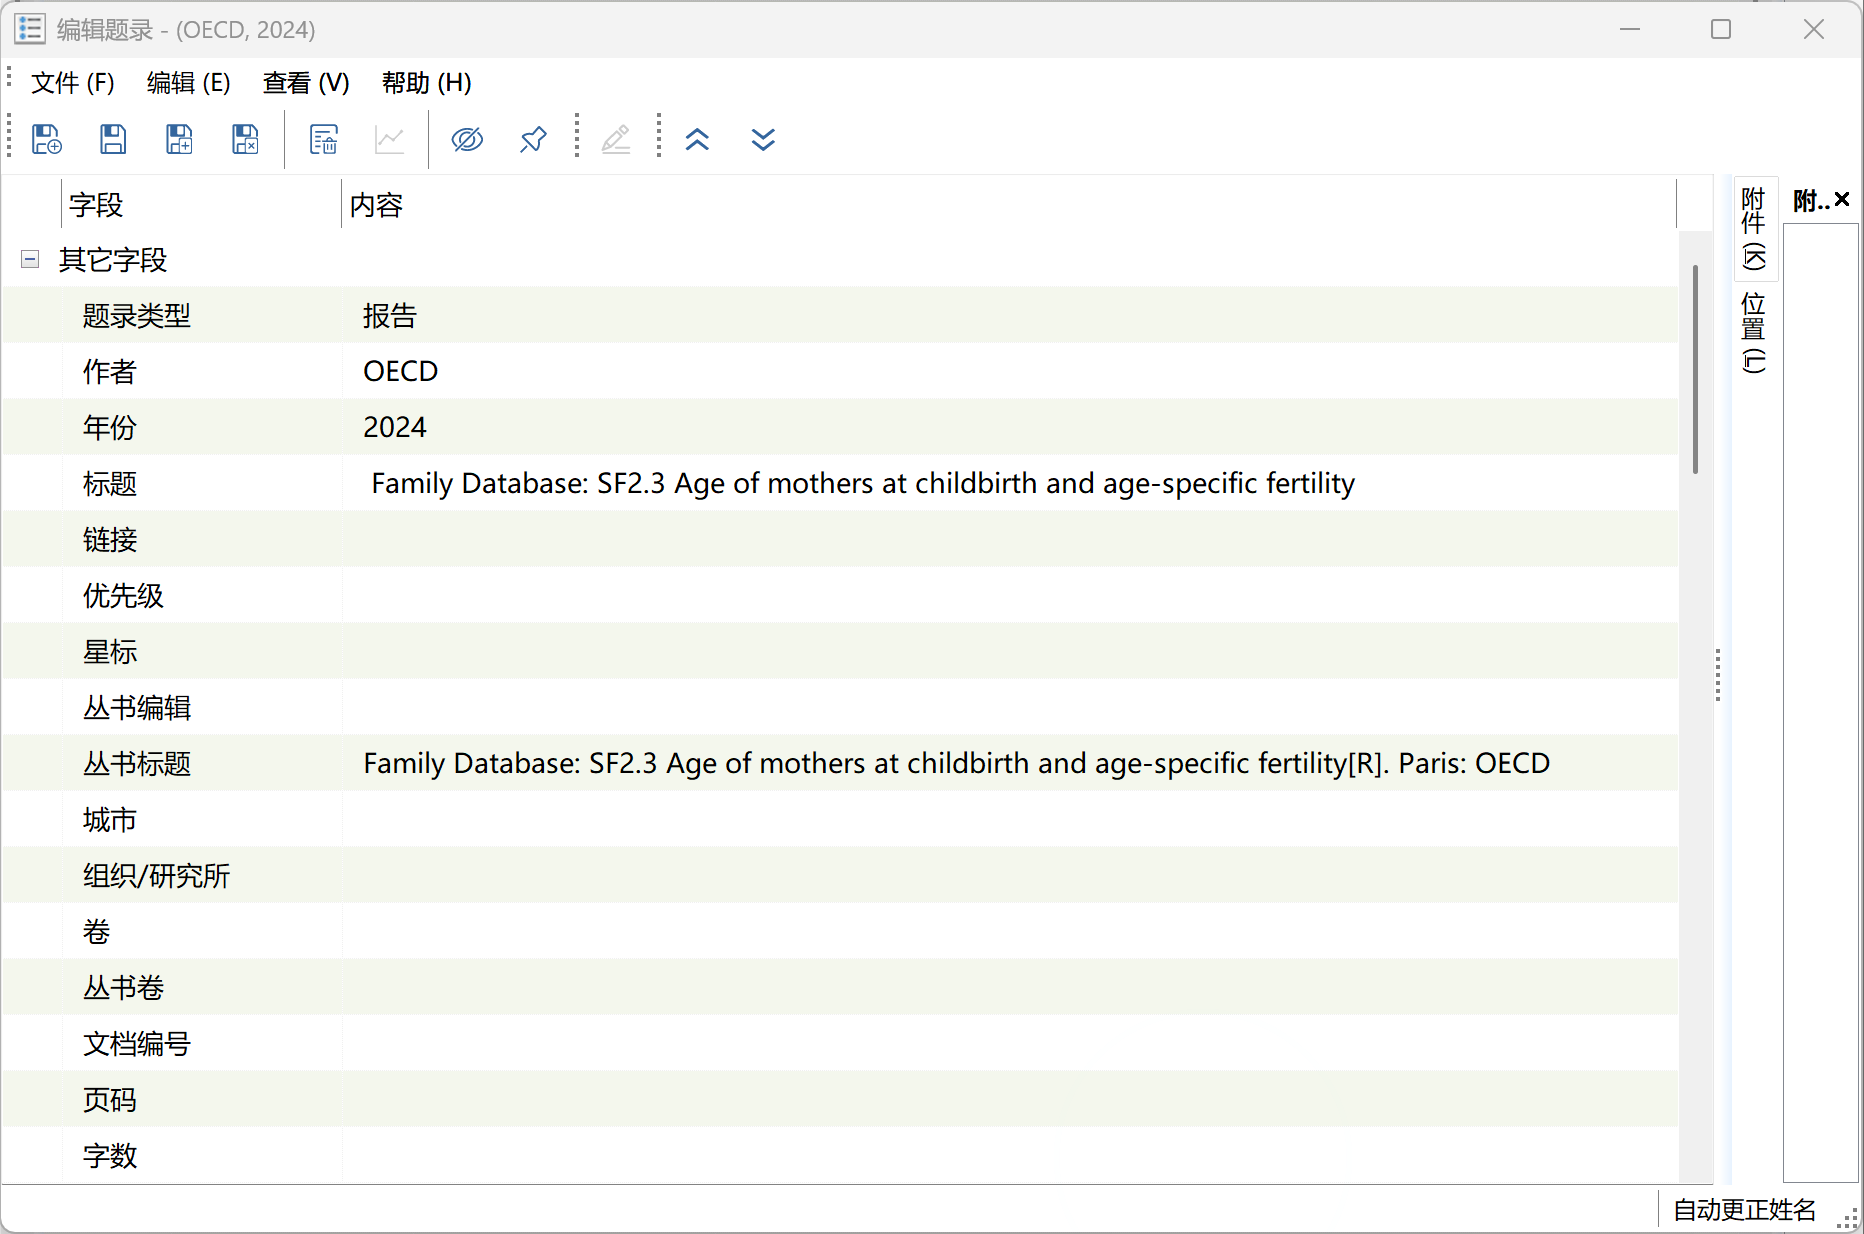The width and height of the screenshot is (1864, 1234).
Task: Open the 编辑 (E) menu
Action: tap(189, 83)
